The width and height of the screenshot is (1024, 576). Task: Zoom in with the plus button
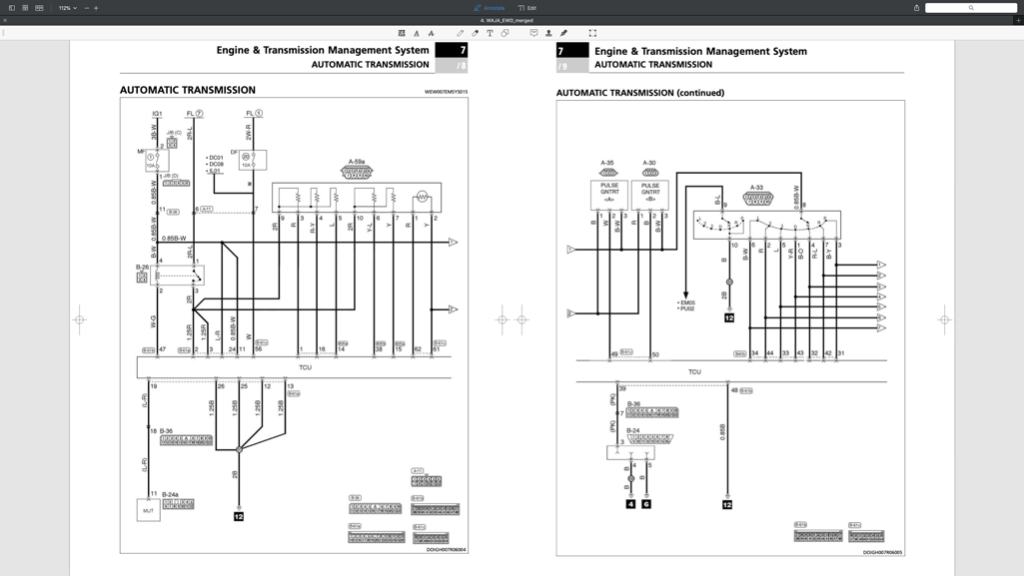[x=96, y=8]
